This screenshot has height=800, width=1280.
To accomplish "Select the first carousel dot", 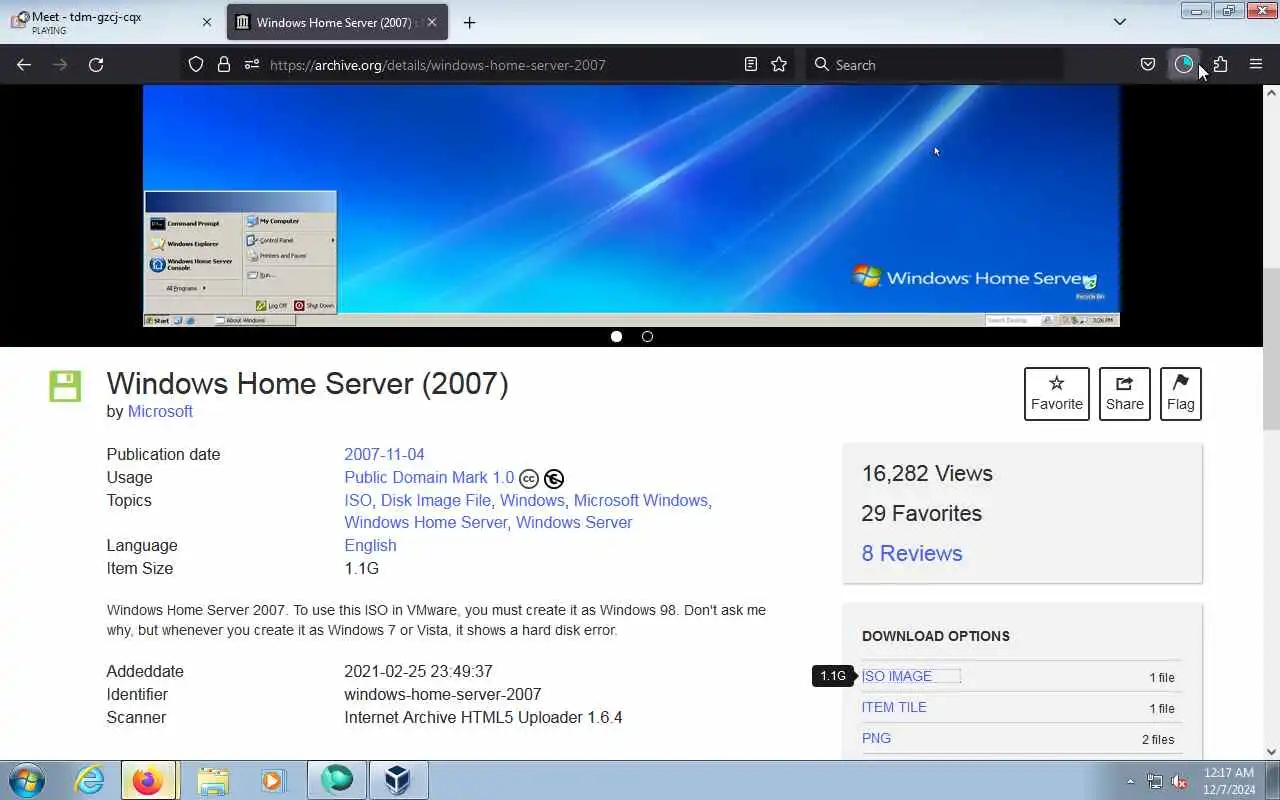I will 616,336.
